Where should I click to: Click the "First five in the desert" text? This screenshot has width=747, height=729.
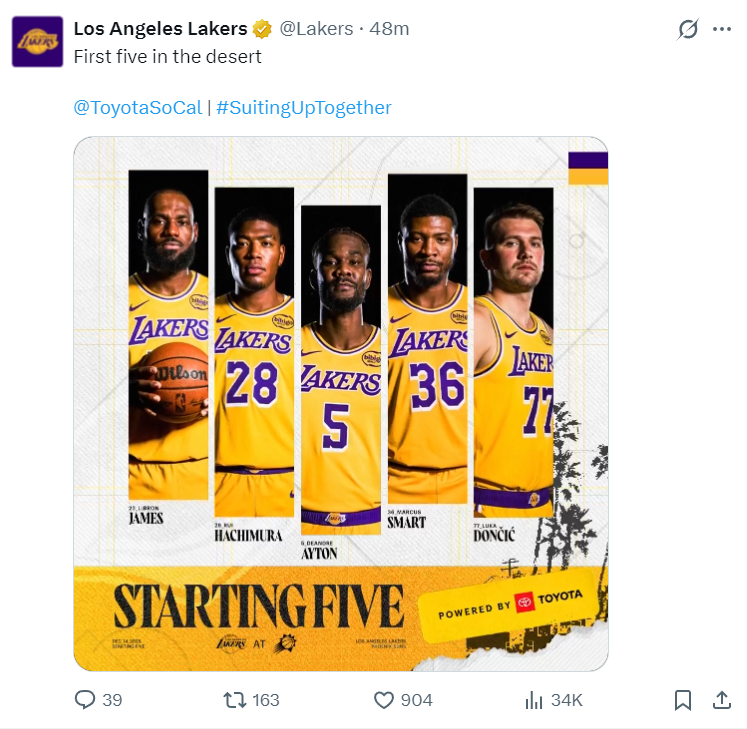(x=168, y=56)
